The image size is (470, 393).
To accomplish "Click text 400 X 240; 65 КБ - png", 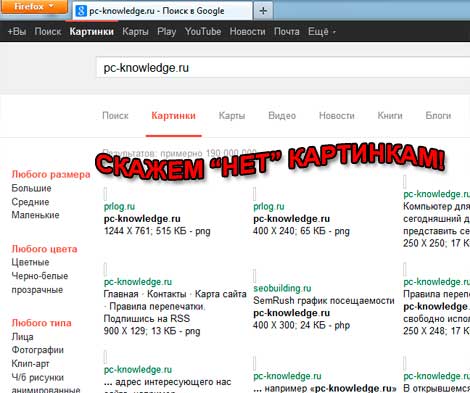I will [x=301, y=231].
